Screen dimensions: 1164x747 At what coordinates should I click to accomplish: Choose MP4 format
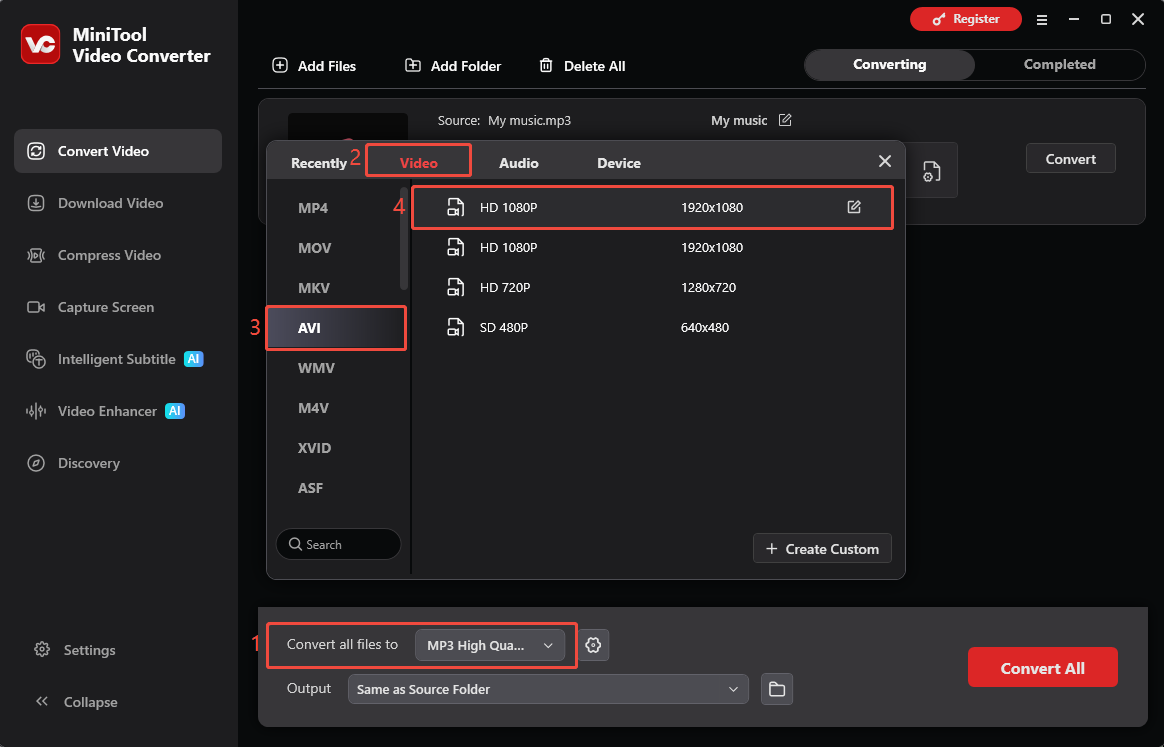pos(336,208)
